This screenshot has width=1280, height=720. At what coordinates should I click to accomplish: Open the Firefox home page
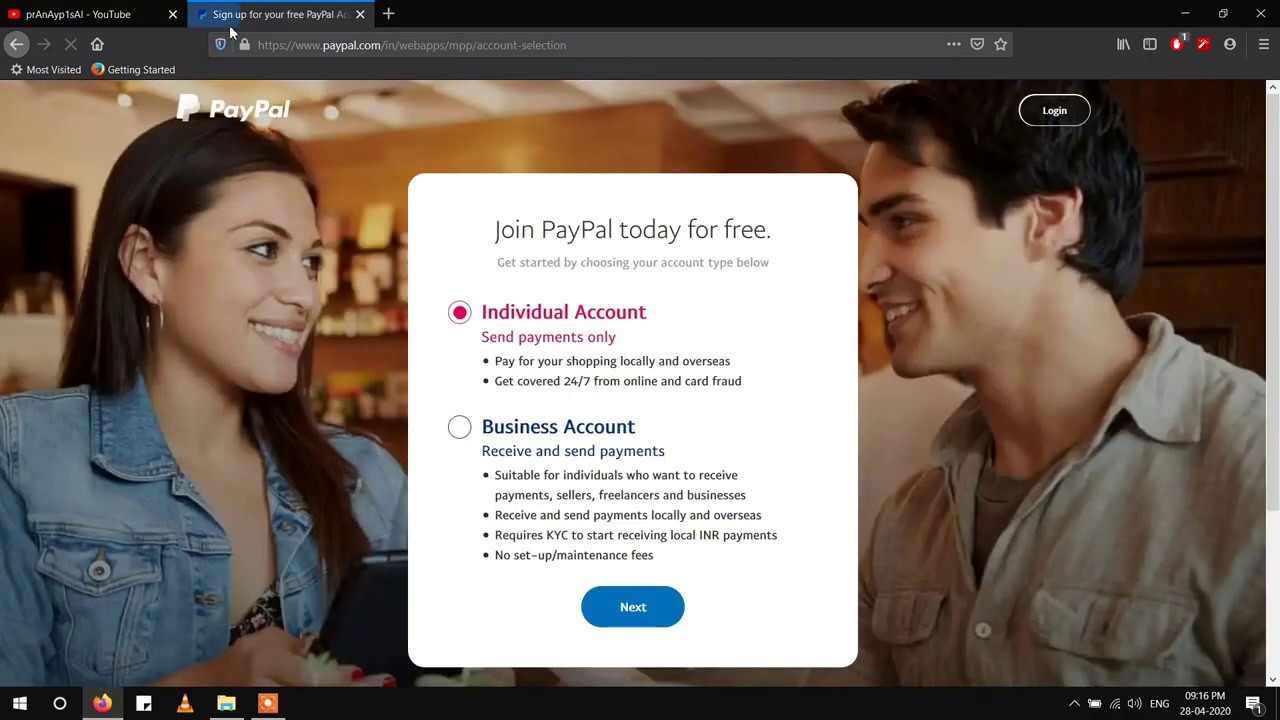click(x=97, y=44)
